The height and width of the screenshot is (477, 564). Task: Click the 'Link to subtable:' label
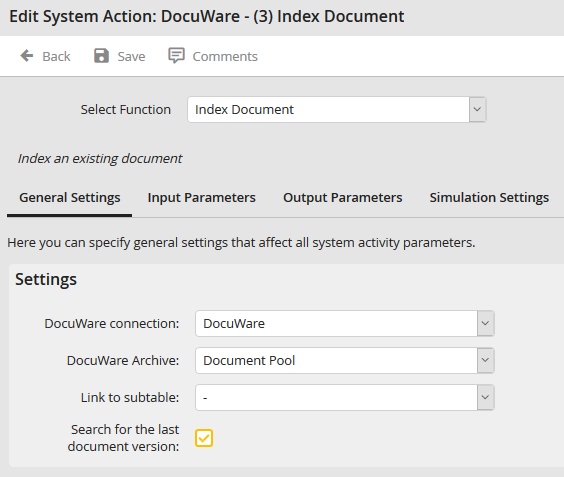tap(130, 398)
